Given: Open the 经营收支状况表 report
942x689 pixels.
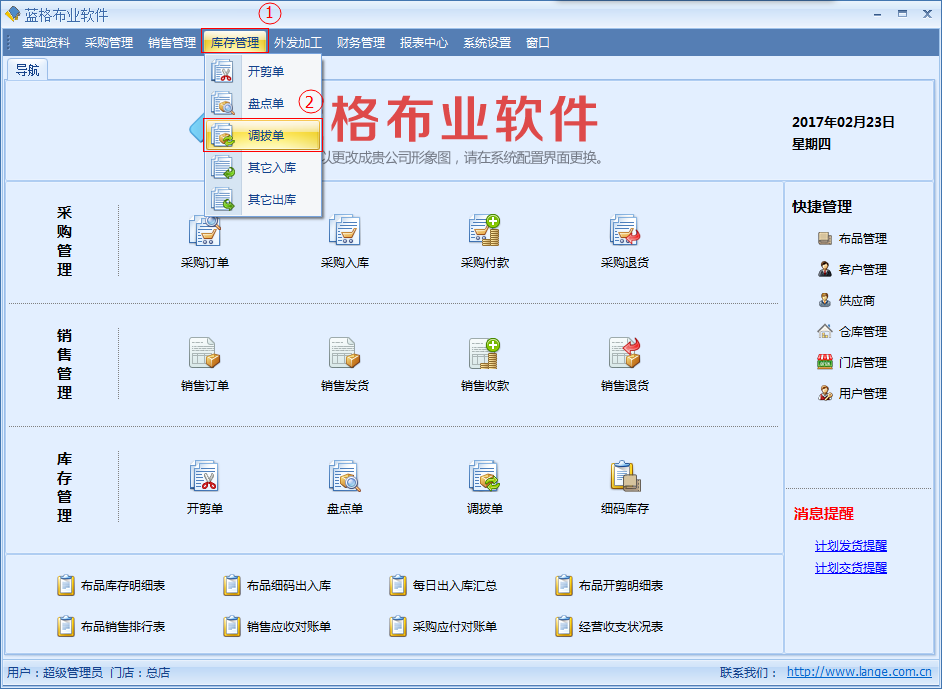Looking at the screenshot, I should coord(609,627).
